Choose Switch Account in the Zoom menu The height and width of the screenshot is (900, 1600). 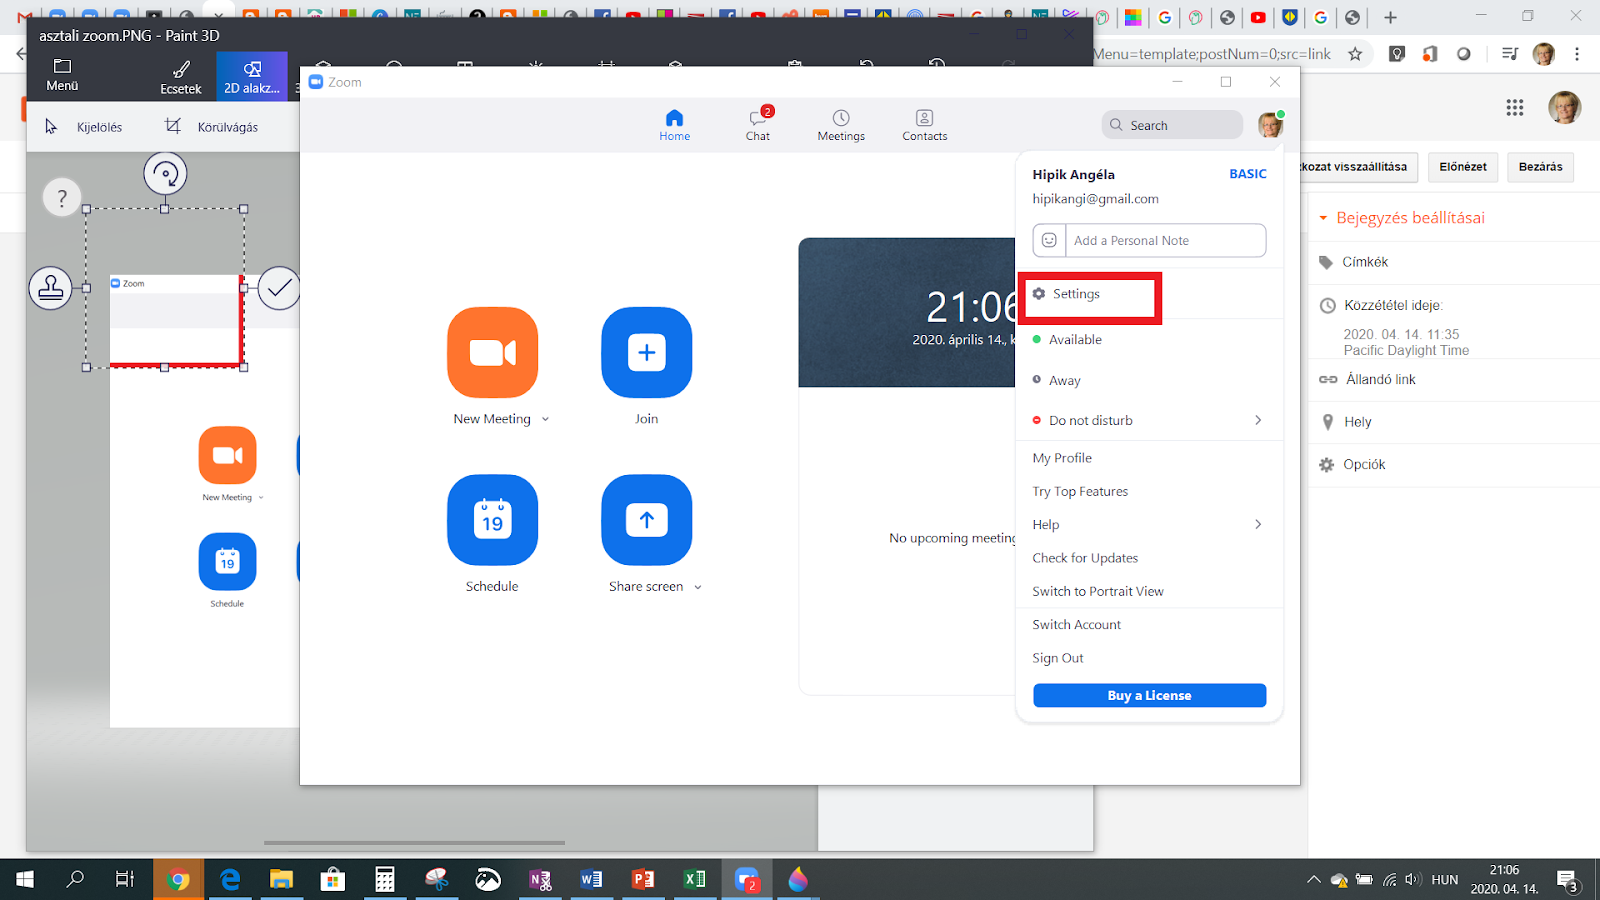pyautogui.click(x=1076, y=625)
